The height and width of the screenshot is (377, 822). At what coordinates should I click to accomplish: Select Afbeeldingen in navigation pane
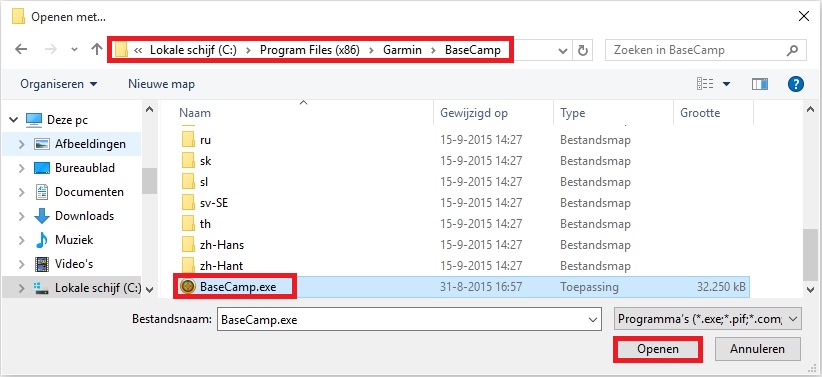click(x=90, y=144)
